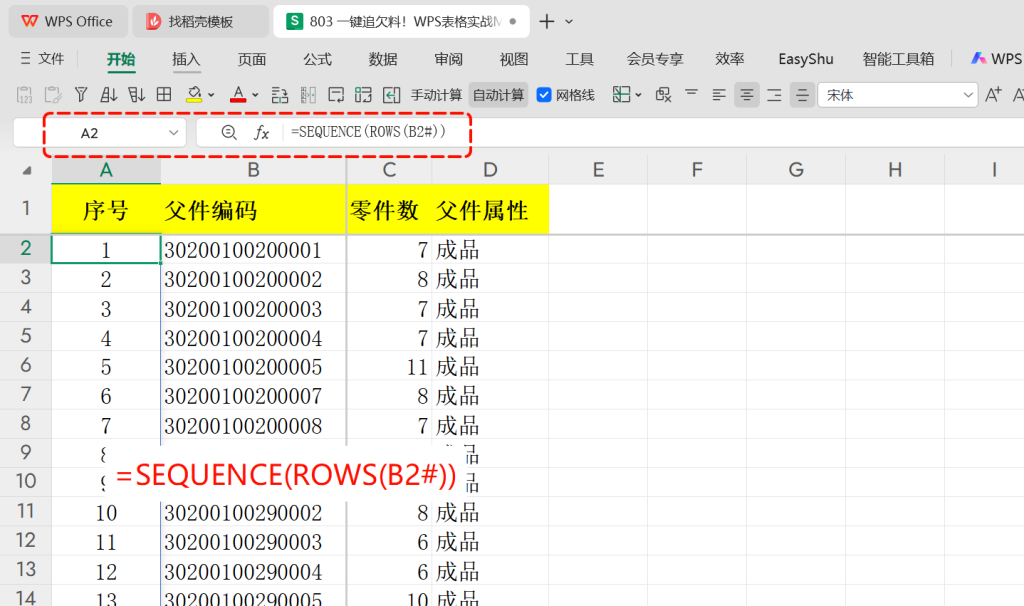Switch to the 插入 ribbon tab

186,59
